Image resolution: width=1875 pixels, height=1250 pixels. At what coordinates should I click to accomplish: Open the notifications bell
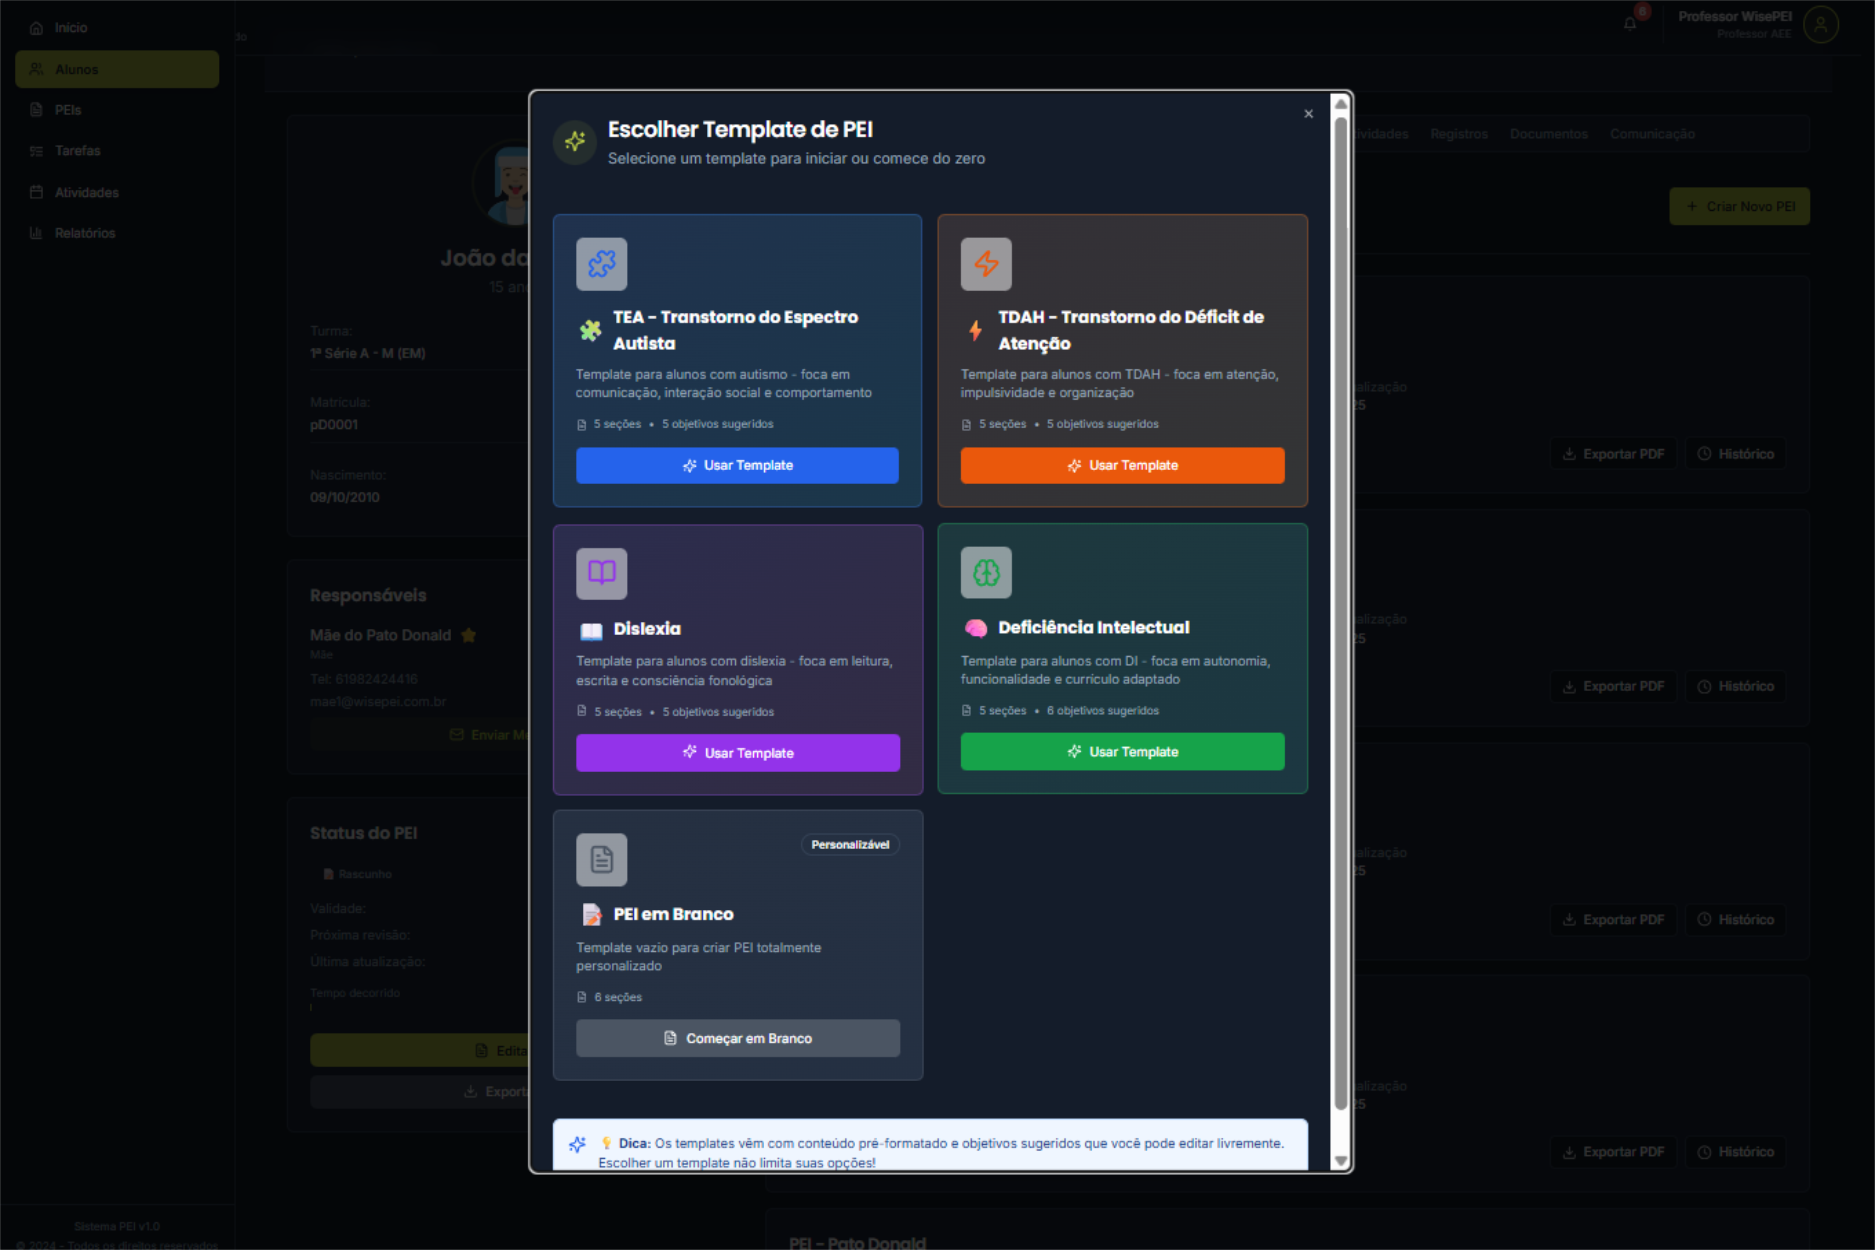click(1630, 24)
